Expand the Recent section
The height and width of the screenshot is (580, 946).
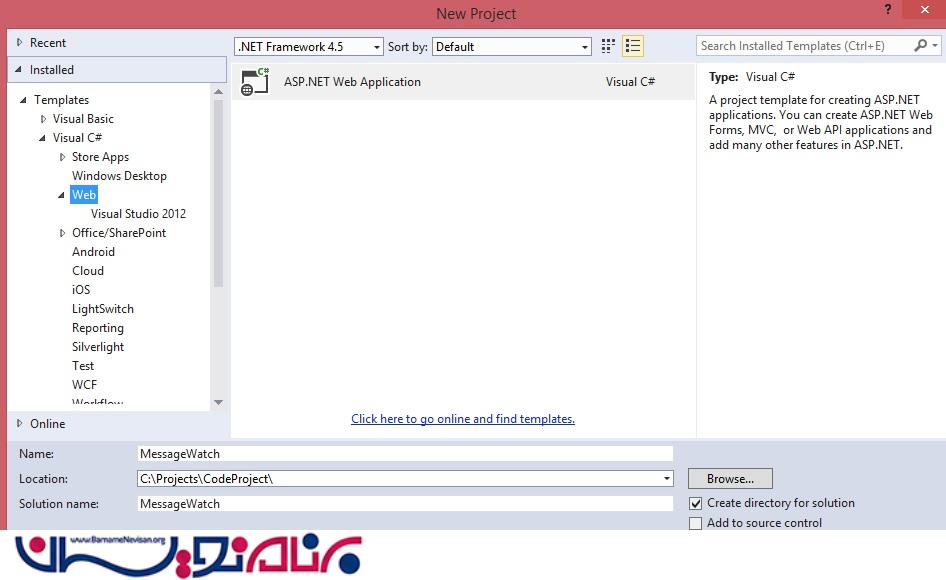coord(19,42)
